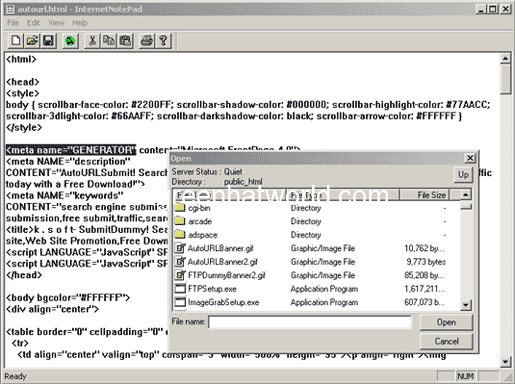Click the arcade file name text
This screenshot has height=384, width=515.
click(200, 221)
